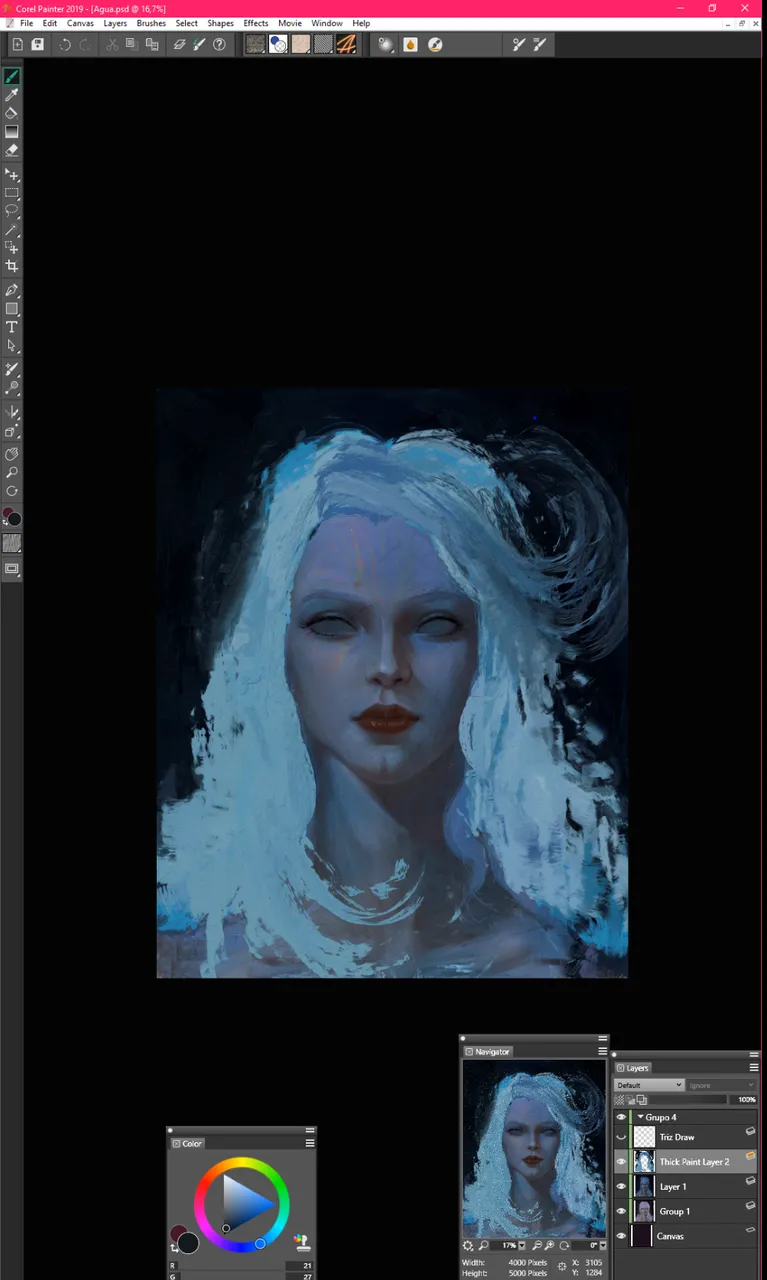Hide the Grupo 4 layer group
The height and width of the screenshot is (1280, 767).
[621, 1117]
